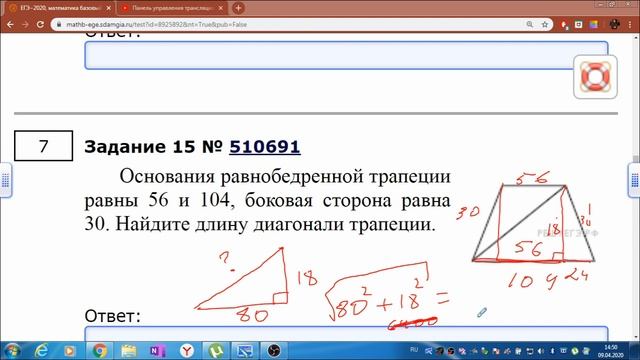Open the help lifebuoy icon button
Screen dimensions: 640x360
pos(595,77)
